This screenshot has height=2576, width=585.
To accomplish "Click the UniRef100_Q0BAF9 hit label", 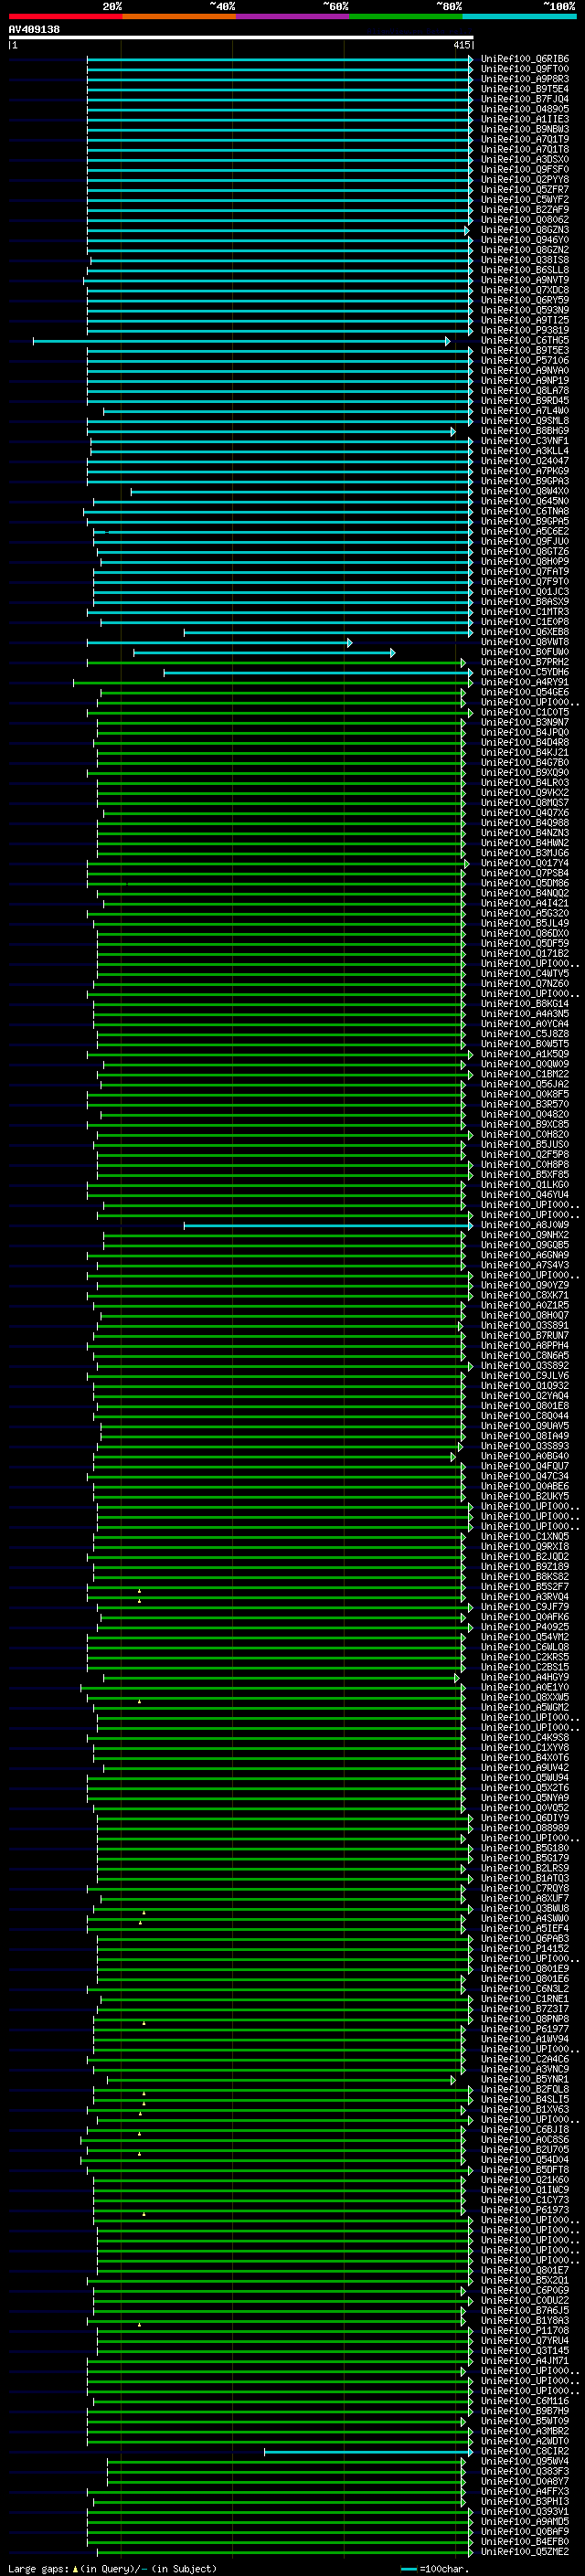I will coord(525,2531).
